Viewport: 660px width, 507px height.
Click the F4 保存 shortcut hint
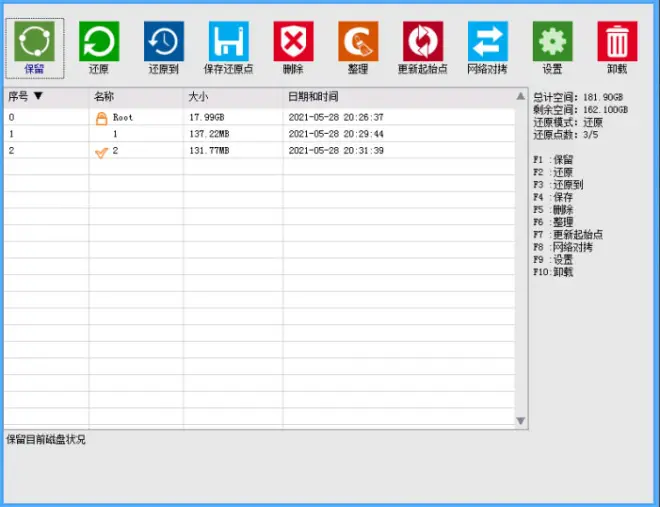pyautogui.click(x=553, y=197)
